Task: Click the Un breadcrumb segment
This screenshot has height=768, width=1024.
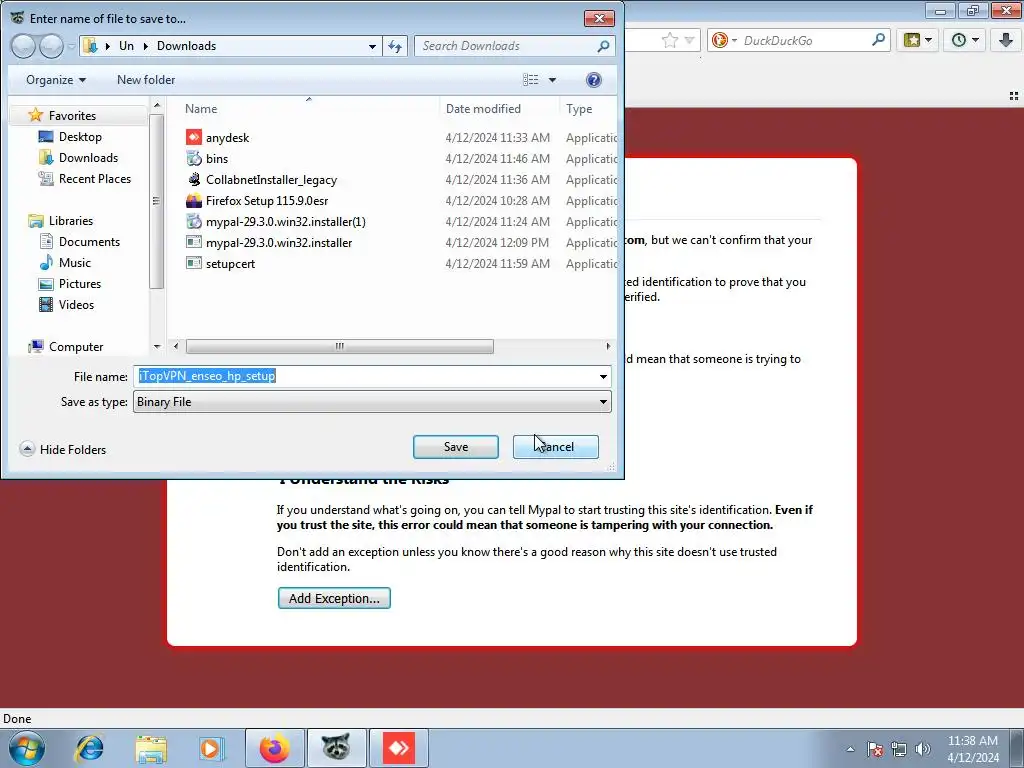Action: click(126, 46)
